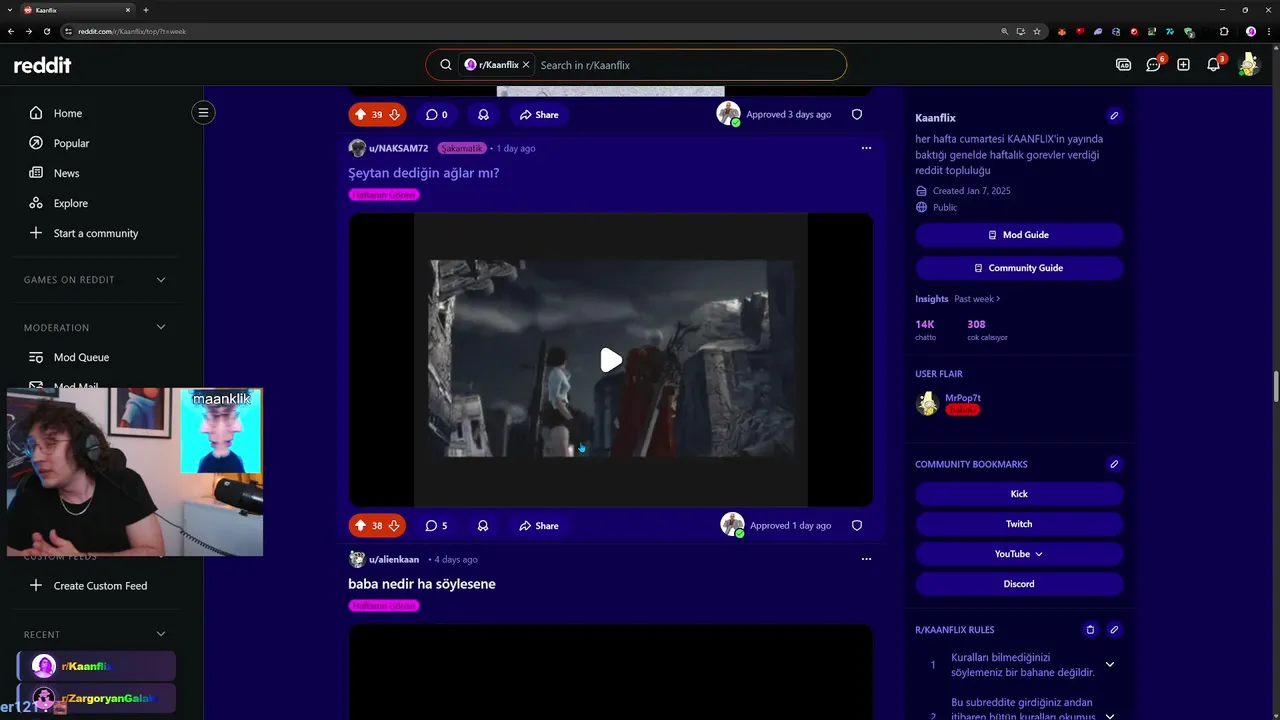Open u/NAKSAM72 profile
The height and width of the screenshot is (720, 1280).
click(398, 148)
